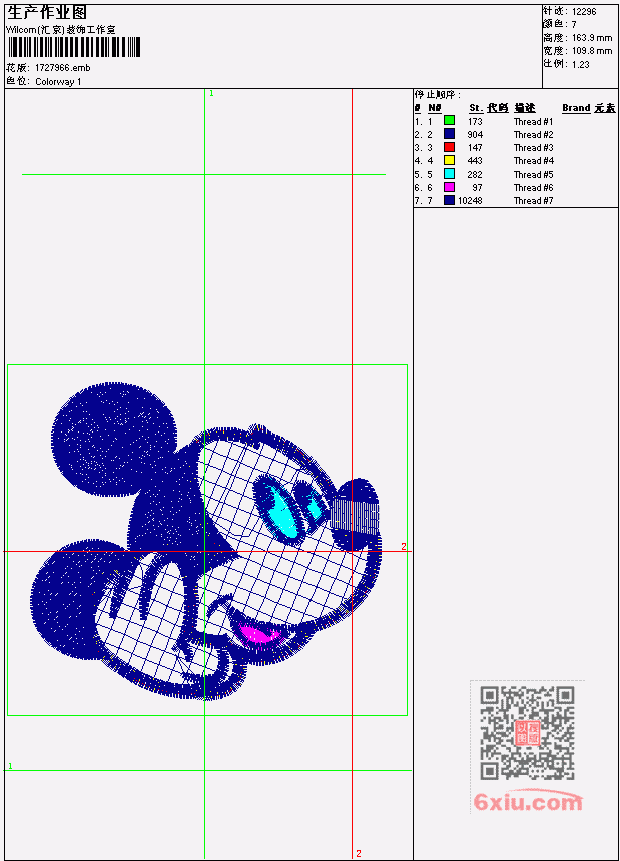
Task: Select the Thread #7 description
Action: pos(533,201)
